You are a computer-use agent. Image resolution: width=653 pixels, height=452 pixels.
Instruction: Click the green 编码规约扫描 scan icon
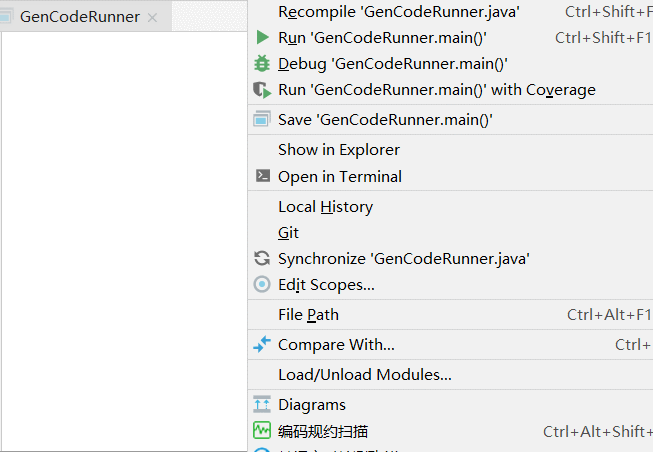pyautogui.click(x=262, y=431)
